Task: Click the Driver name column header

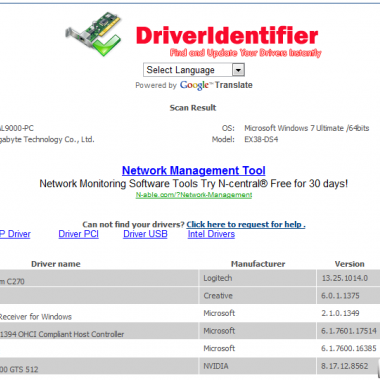Action: point(56,264)
